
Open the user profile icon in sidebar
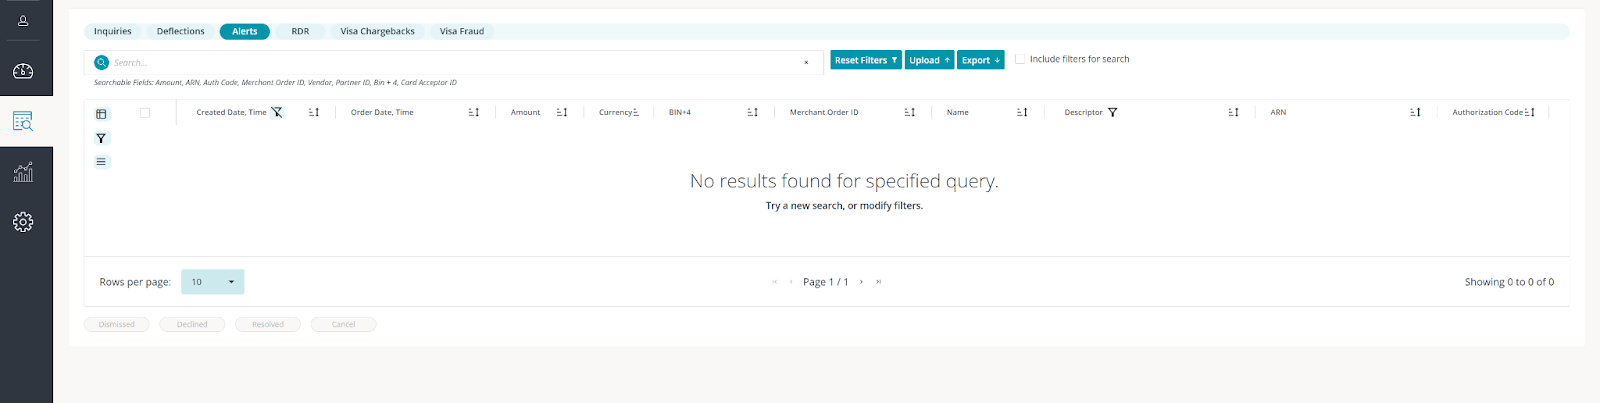click(23, 20)
